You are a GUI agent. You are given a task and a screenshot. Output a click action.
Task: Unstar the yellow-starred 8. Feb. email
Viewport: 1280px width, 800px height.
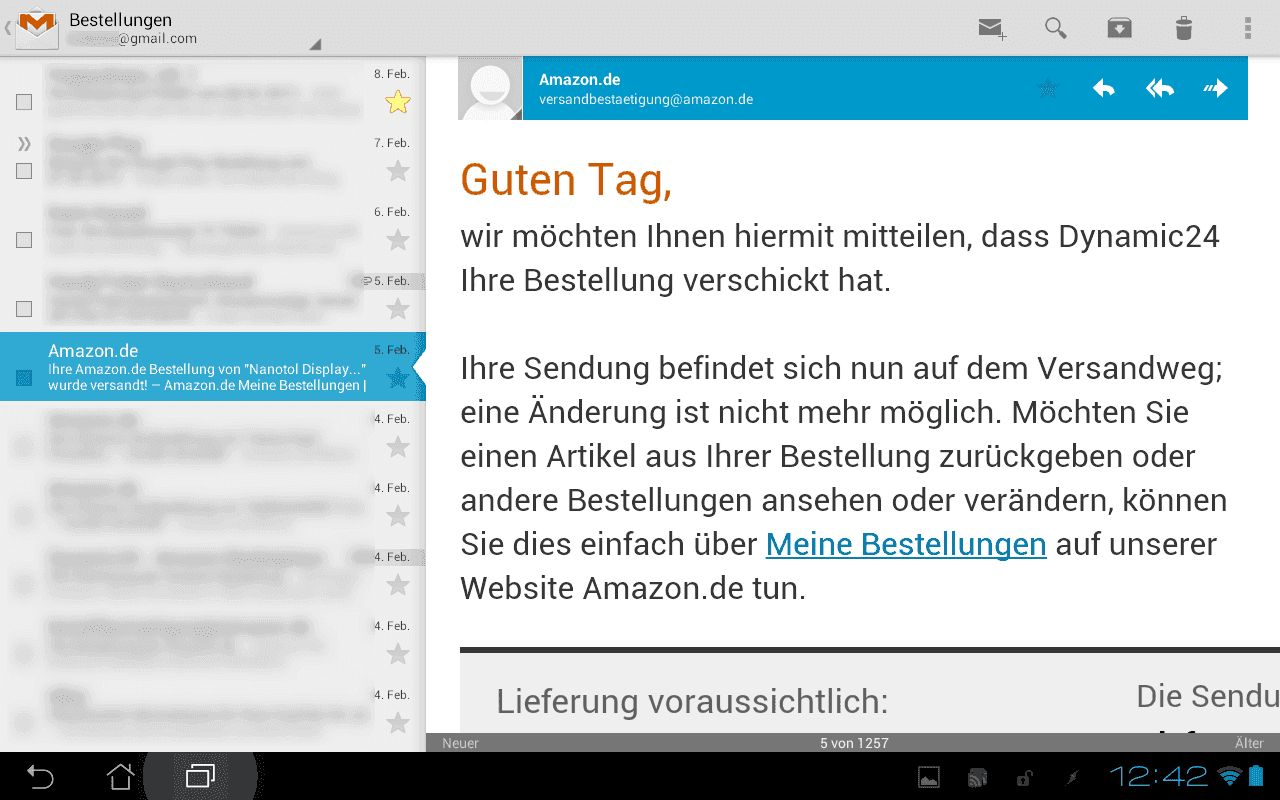tap(398, 102)
